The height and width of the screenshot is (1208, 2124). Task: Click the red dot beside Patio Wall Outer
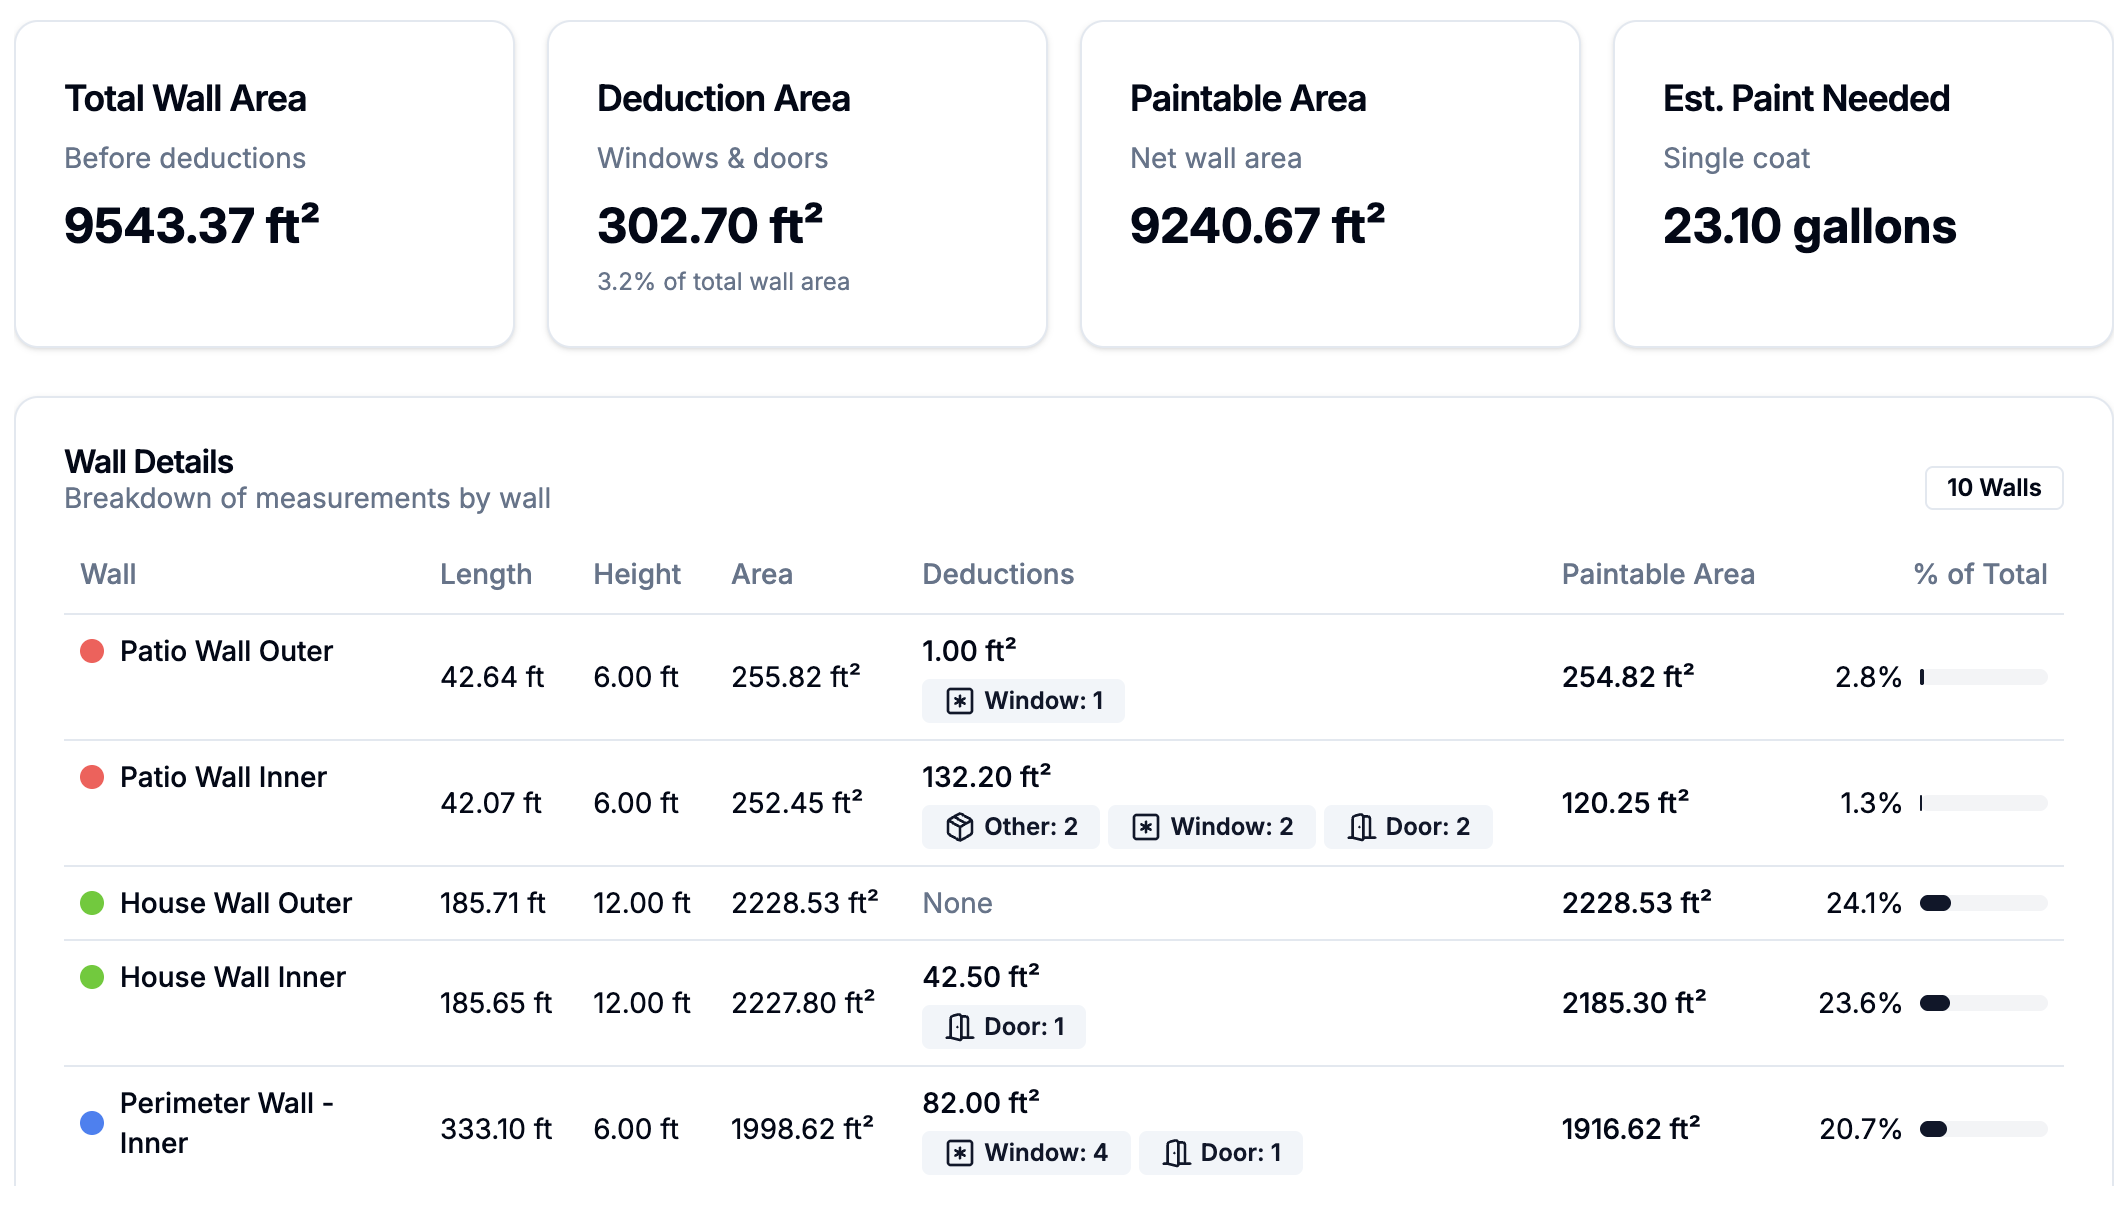[x=92, y=651]
